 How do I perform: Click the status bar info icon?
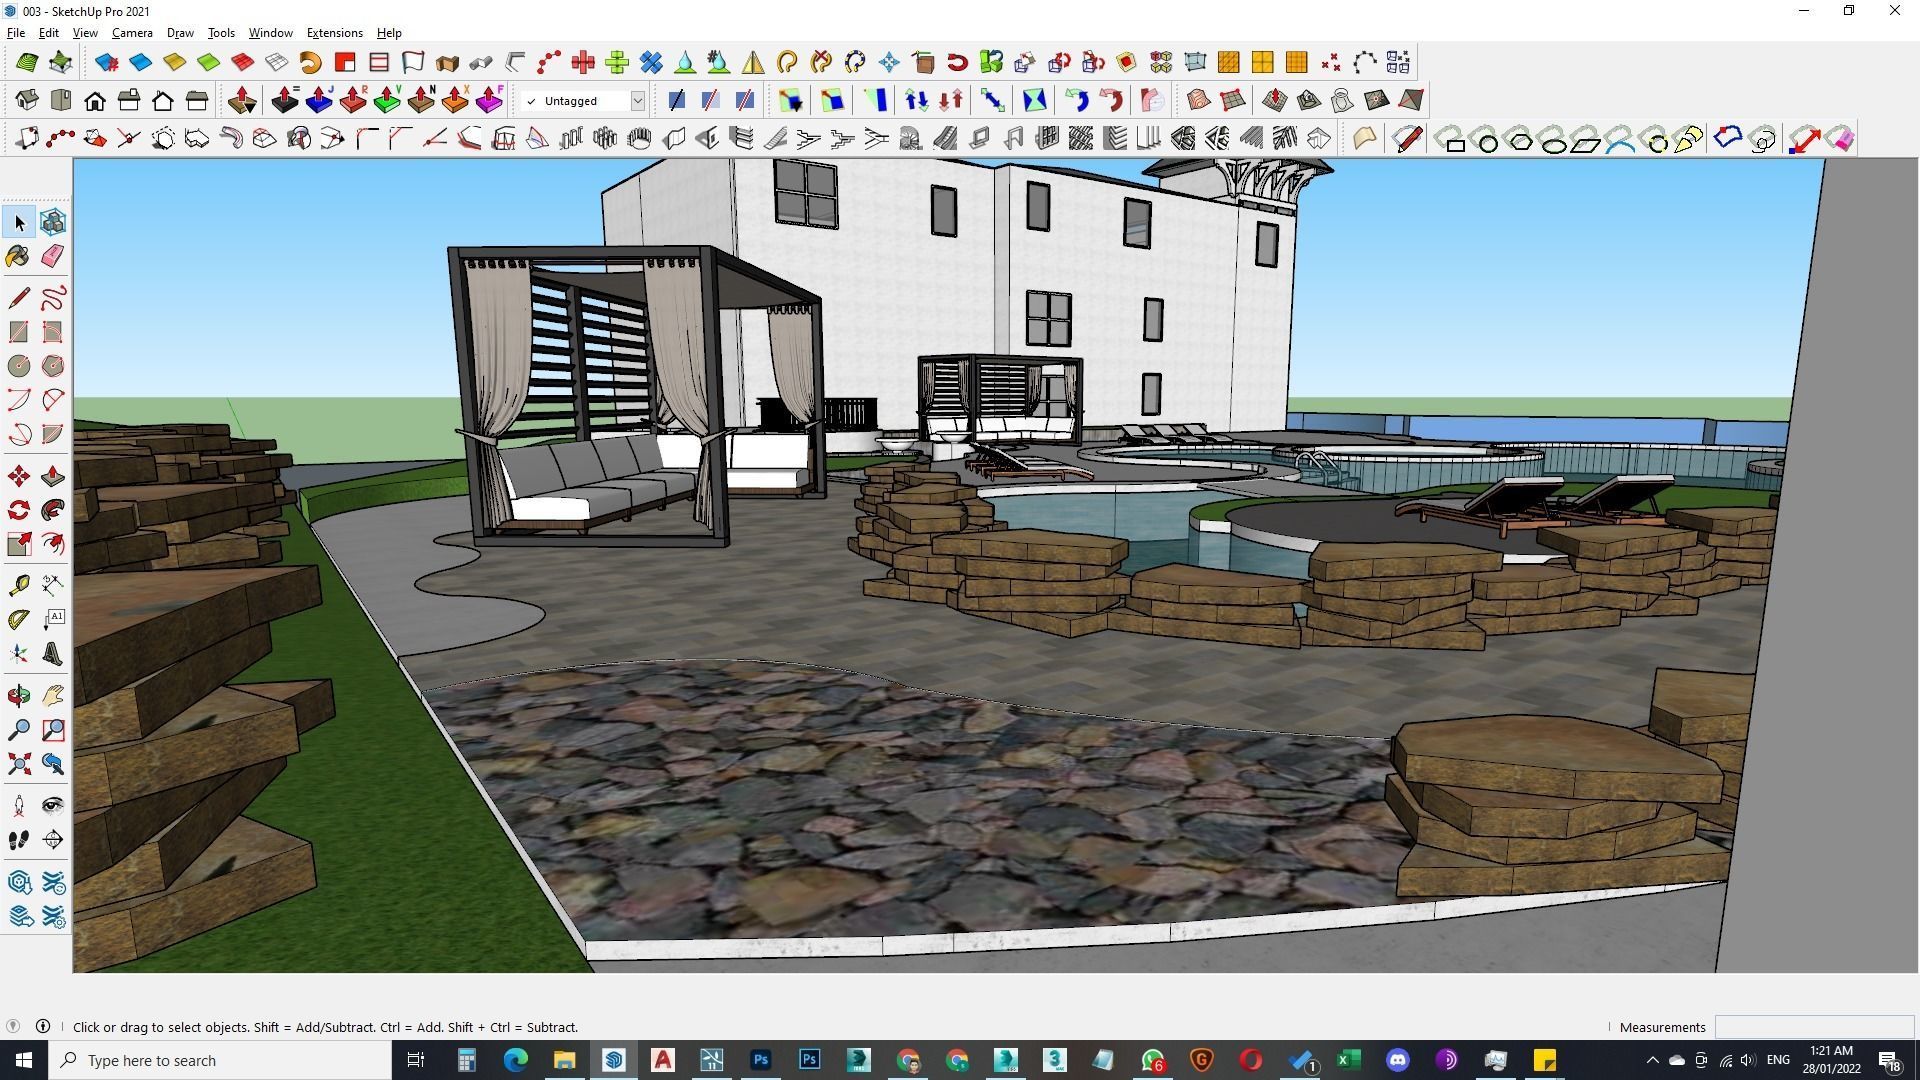[x=43, y=1026]
